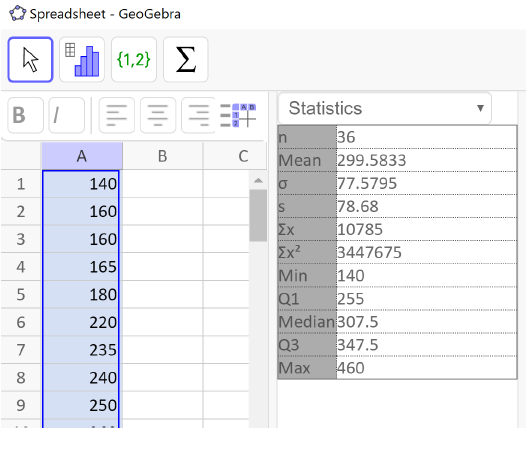Screen dimensions: 530x451
Task: Click the Median label in statistics table
Action: [x=307, y=322]
